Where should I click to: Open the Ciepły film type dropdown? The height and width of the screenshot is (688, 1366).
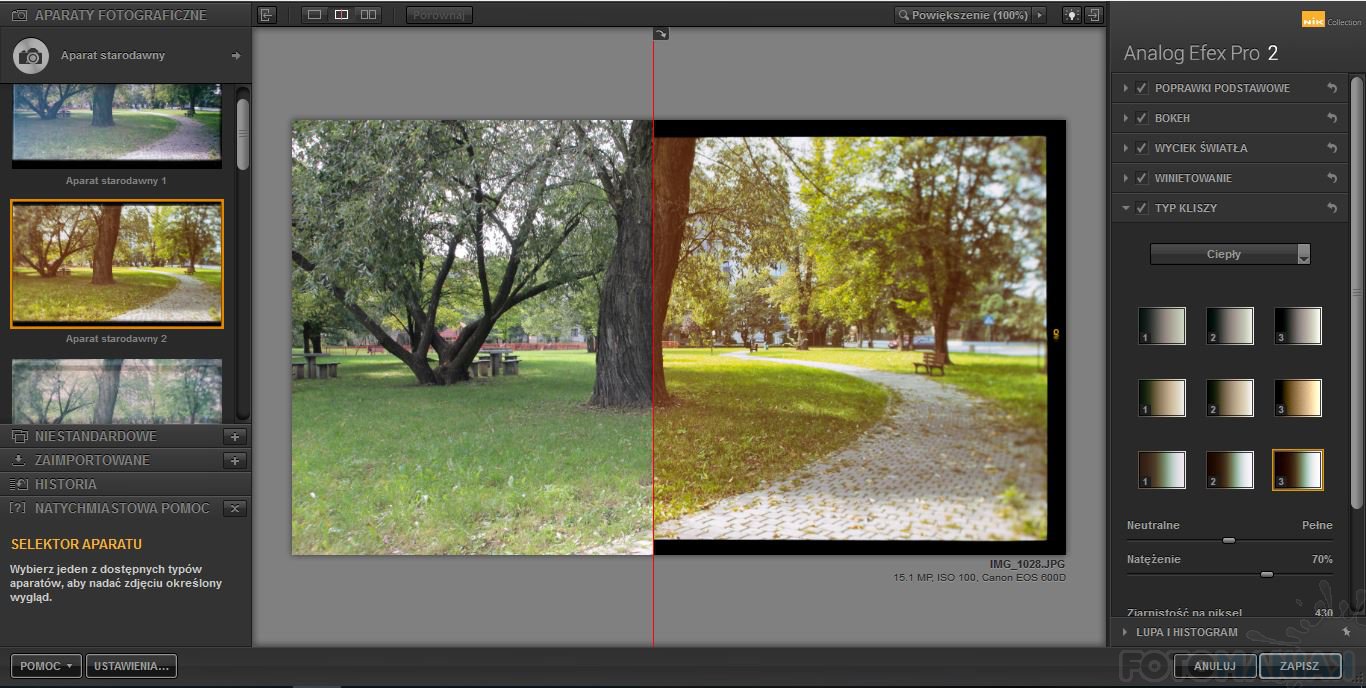(1230, 255)
